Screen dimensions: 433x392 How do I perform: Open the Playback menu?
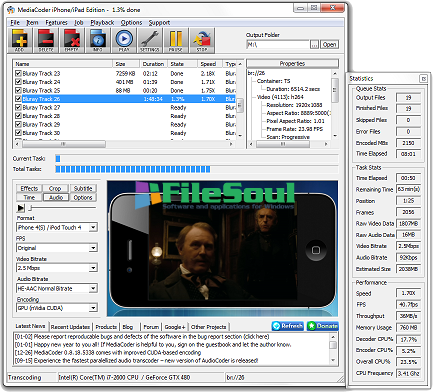(102, 23)
